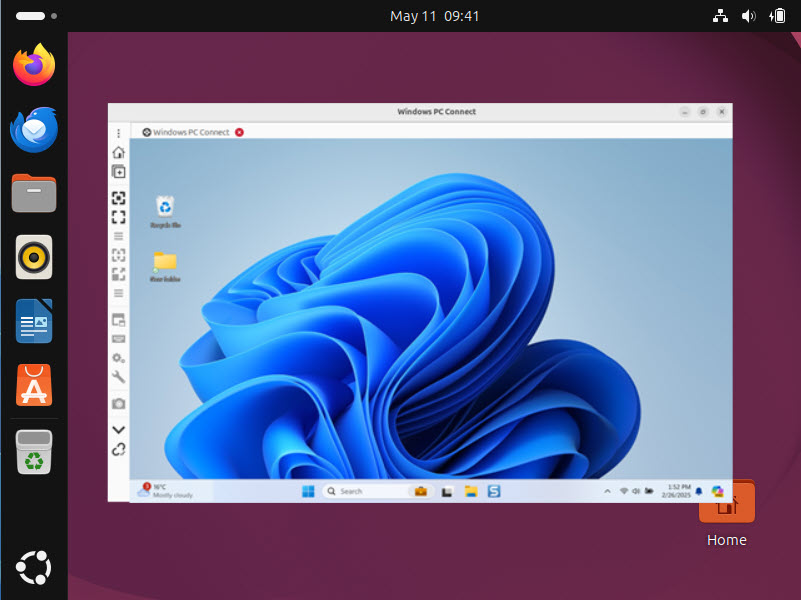Launch Thunderbird Mail from the dock
801x600 pixels.
pos(34,129)
